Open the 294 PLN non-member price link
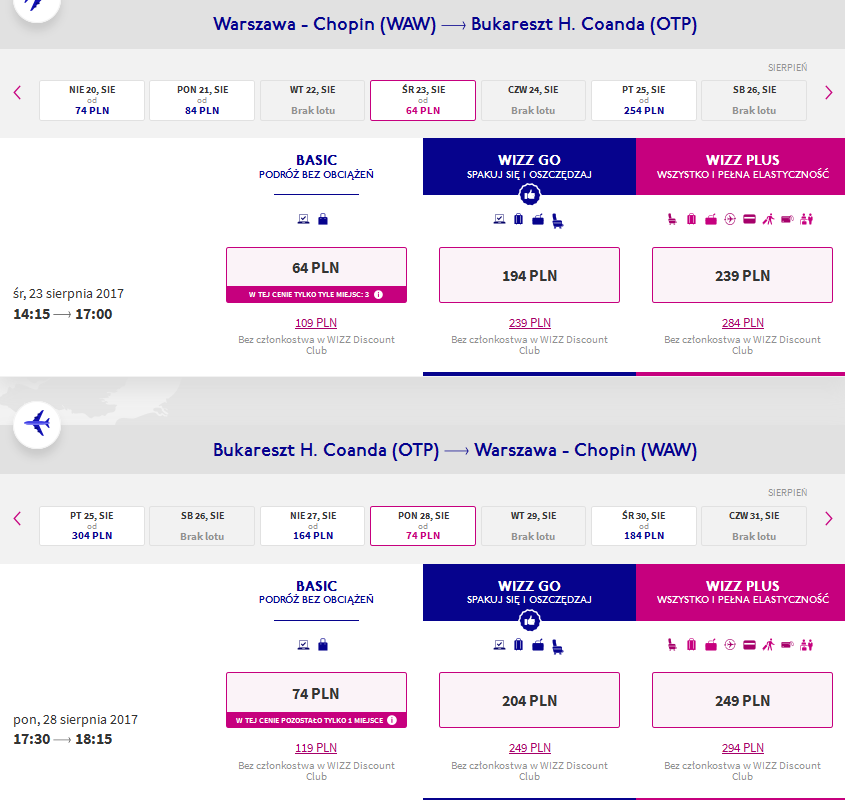845x800 pixels. 743,748
